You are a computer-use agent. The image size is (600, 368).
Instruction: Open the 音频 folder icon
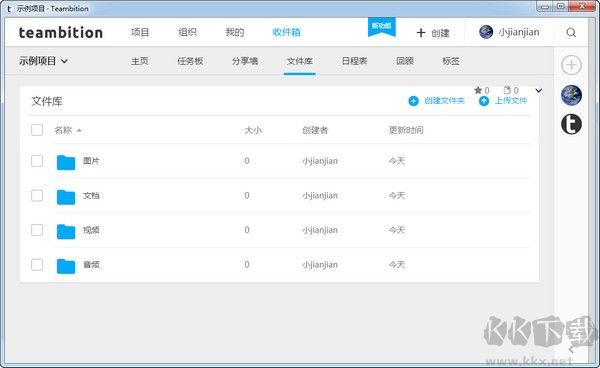(x=66, y=266)
